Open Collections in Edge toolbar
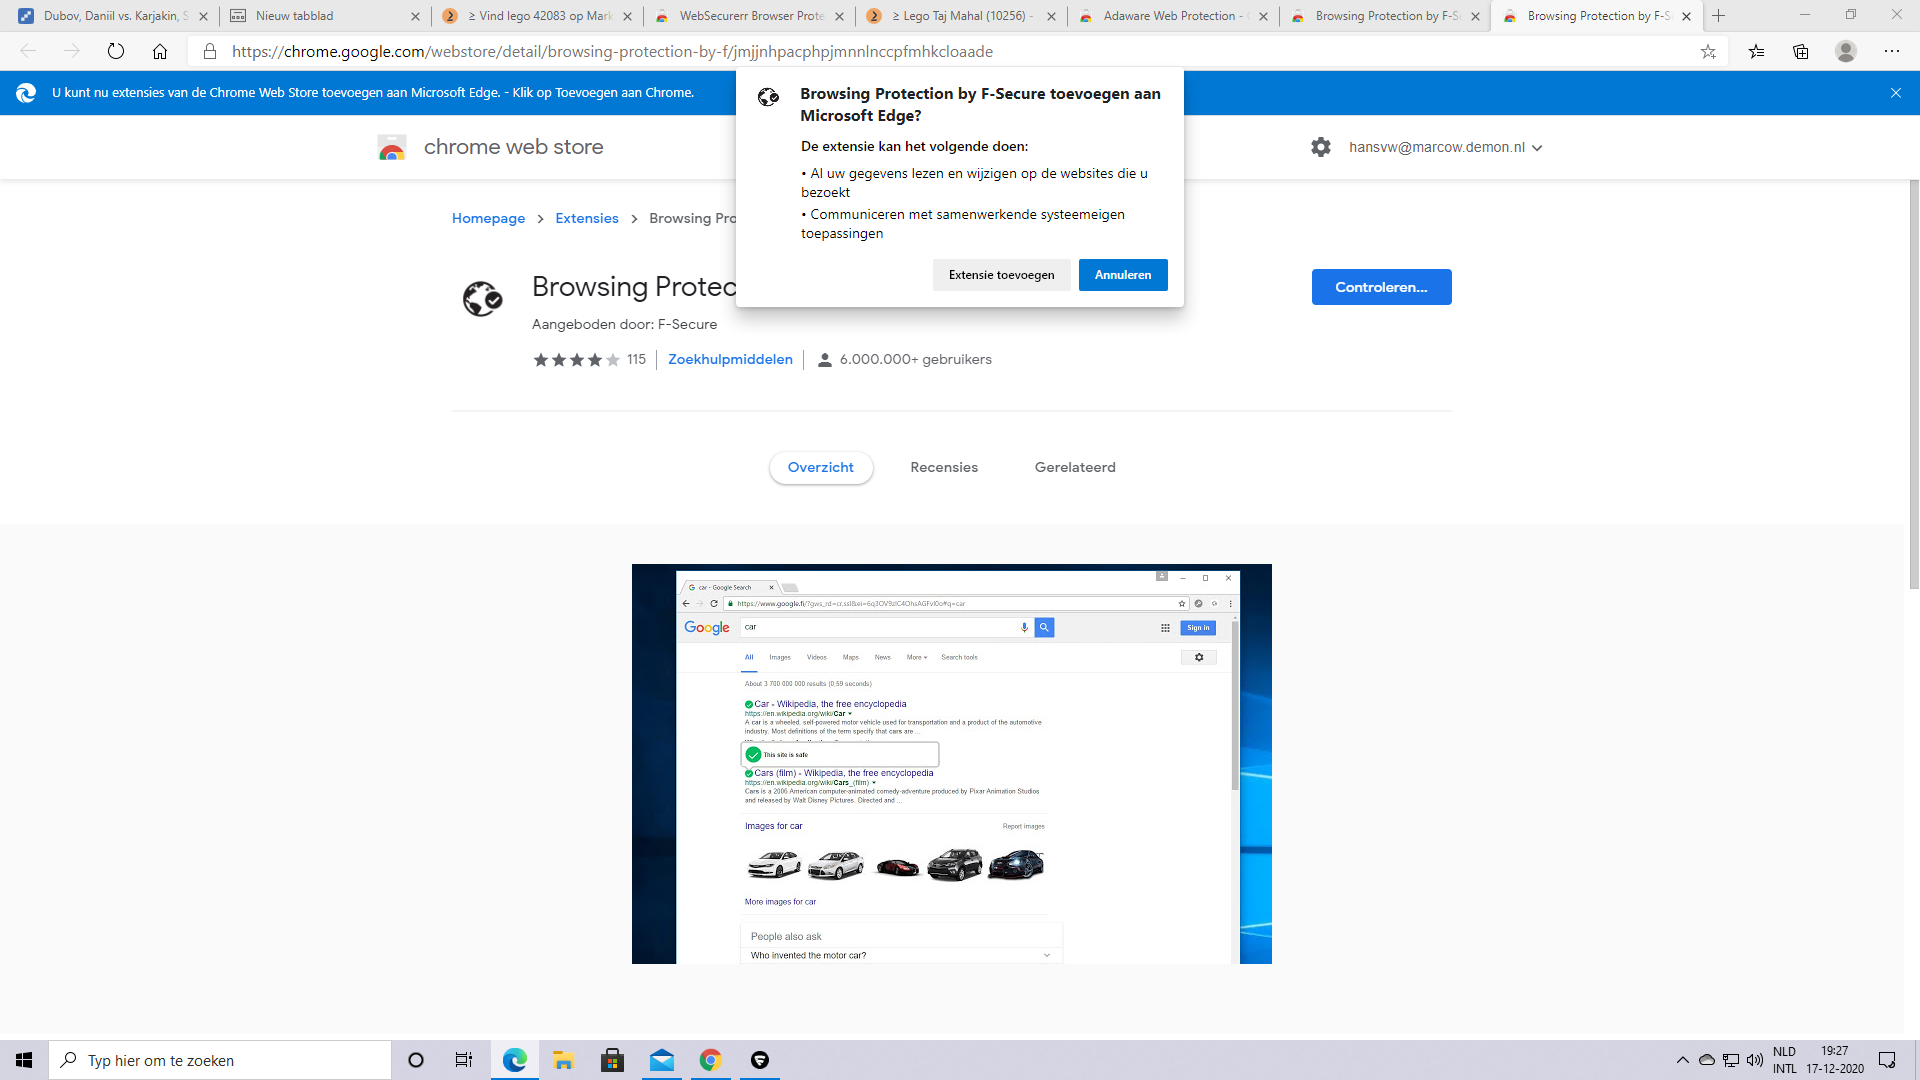 pos(1803,51)
